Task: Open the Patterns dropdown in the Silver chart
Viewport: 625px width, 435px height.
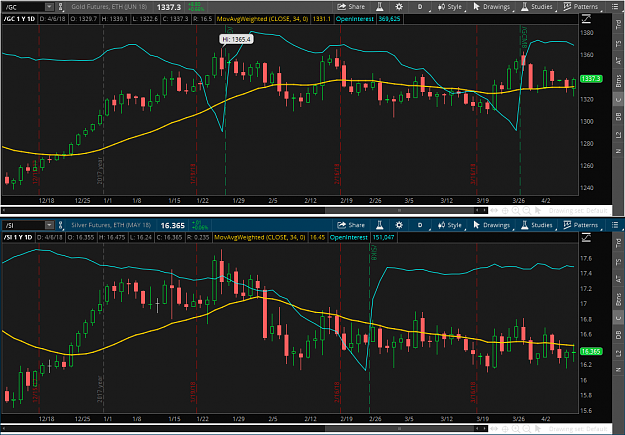Action: 582,225
